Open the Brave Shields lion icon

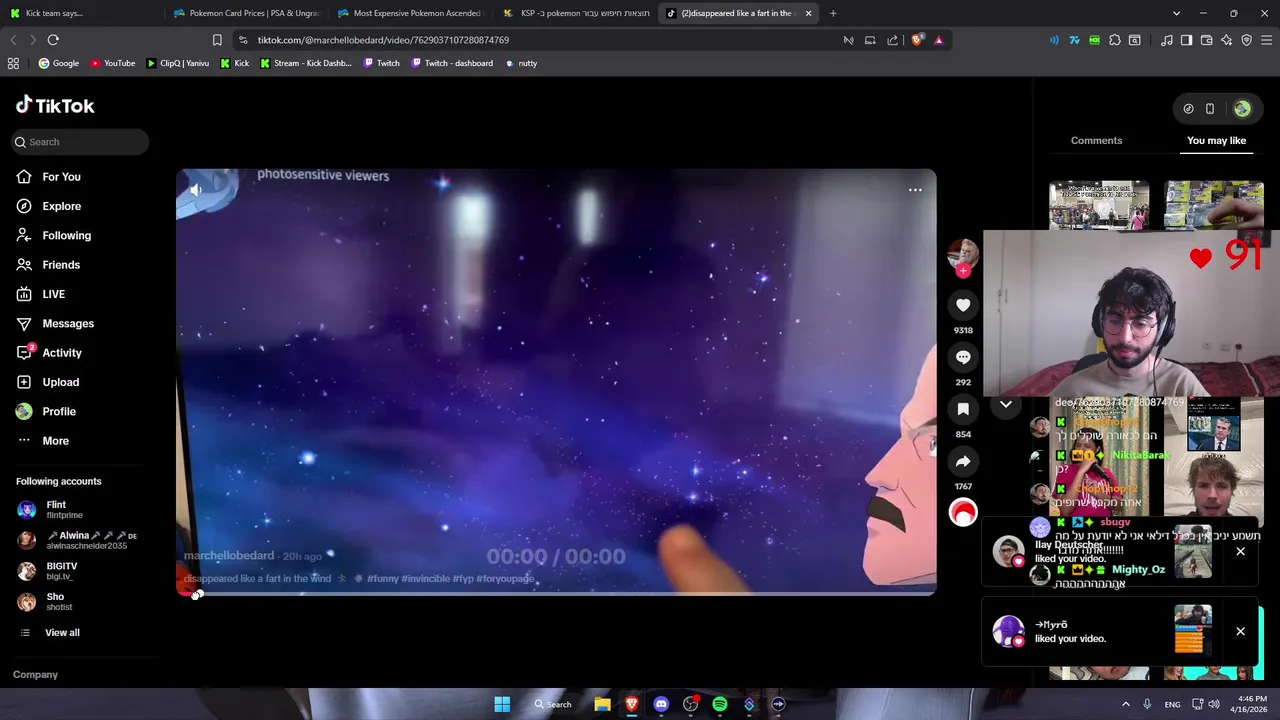917,40
